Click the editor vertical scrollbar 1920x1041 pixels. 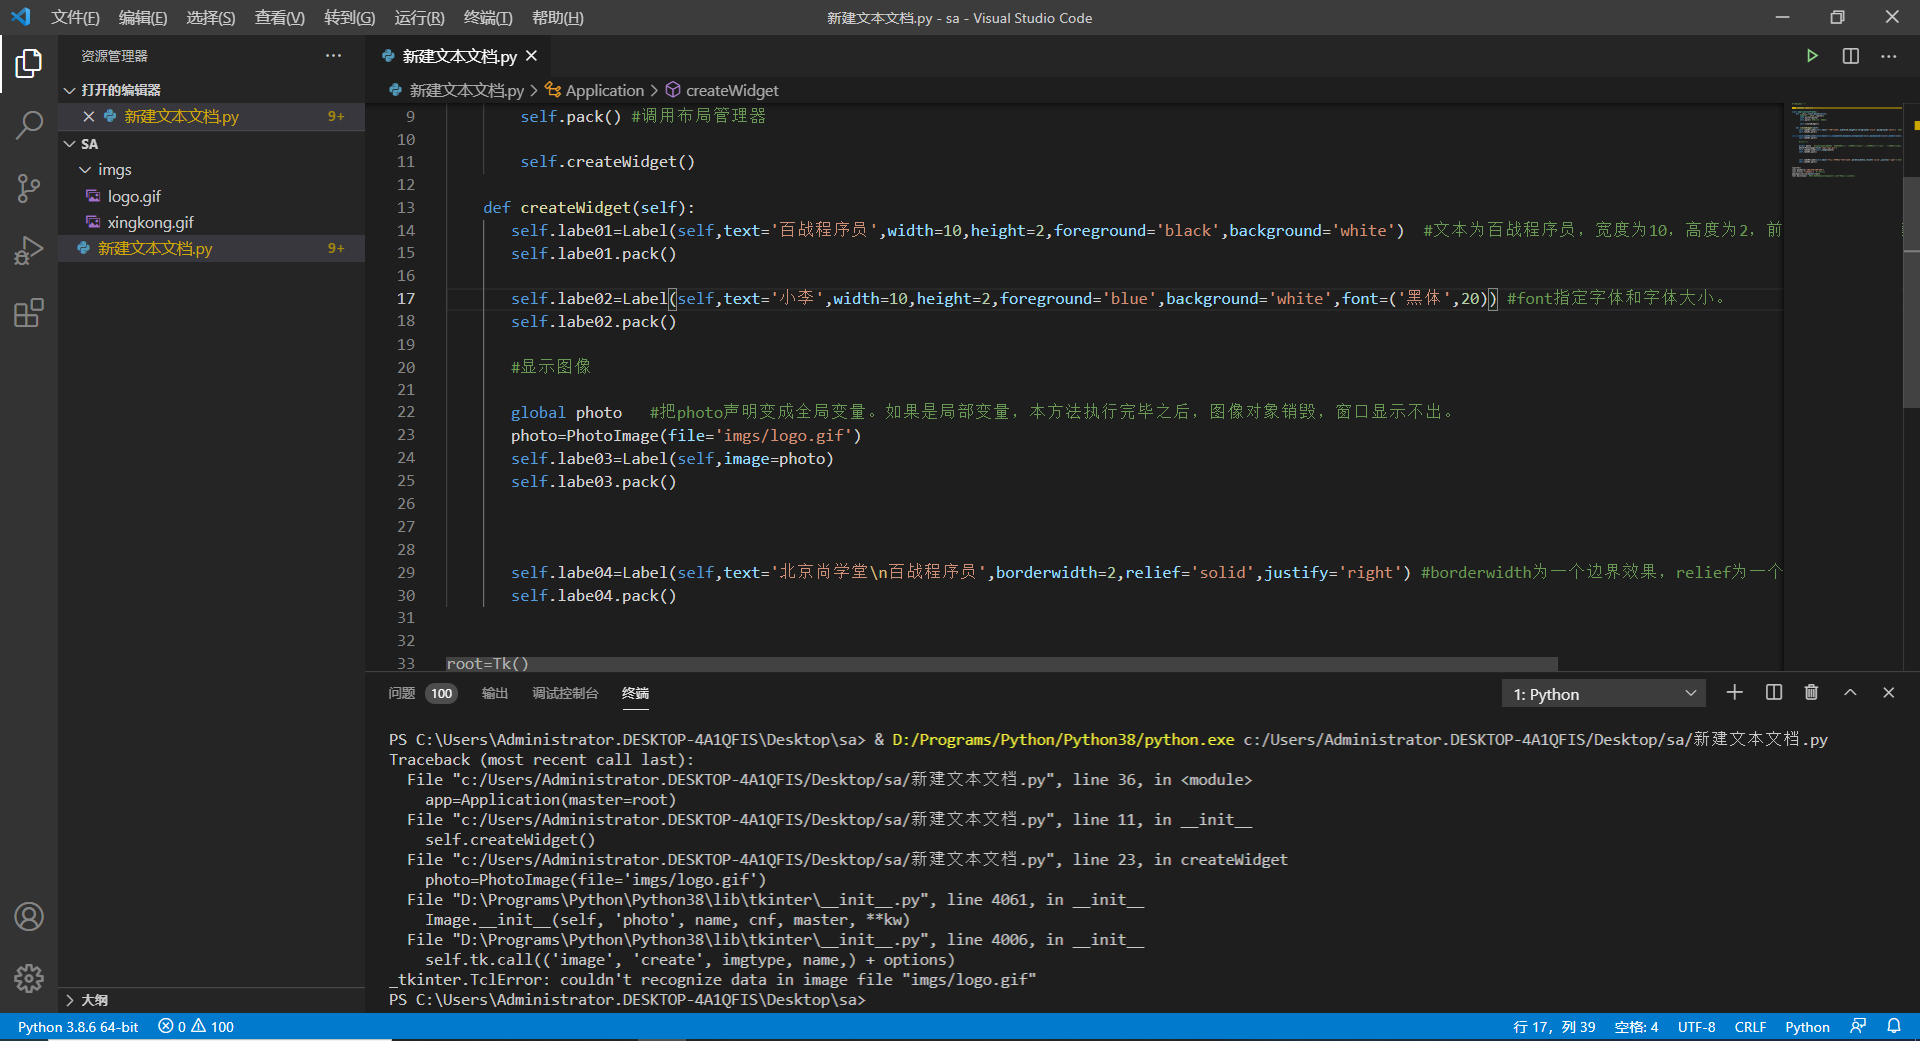[1911, 292]
